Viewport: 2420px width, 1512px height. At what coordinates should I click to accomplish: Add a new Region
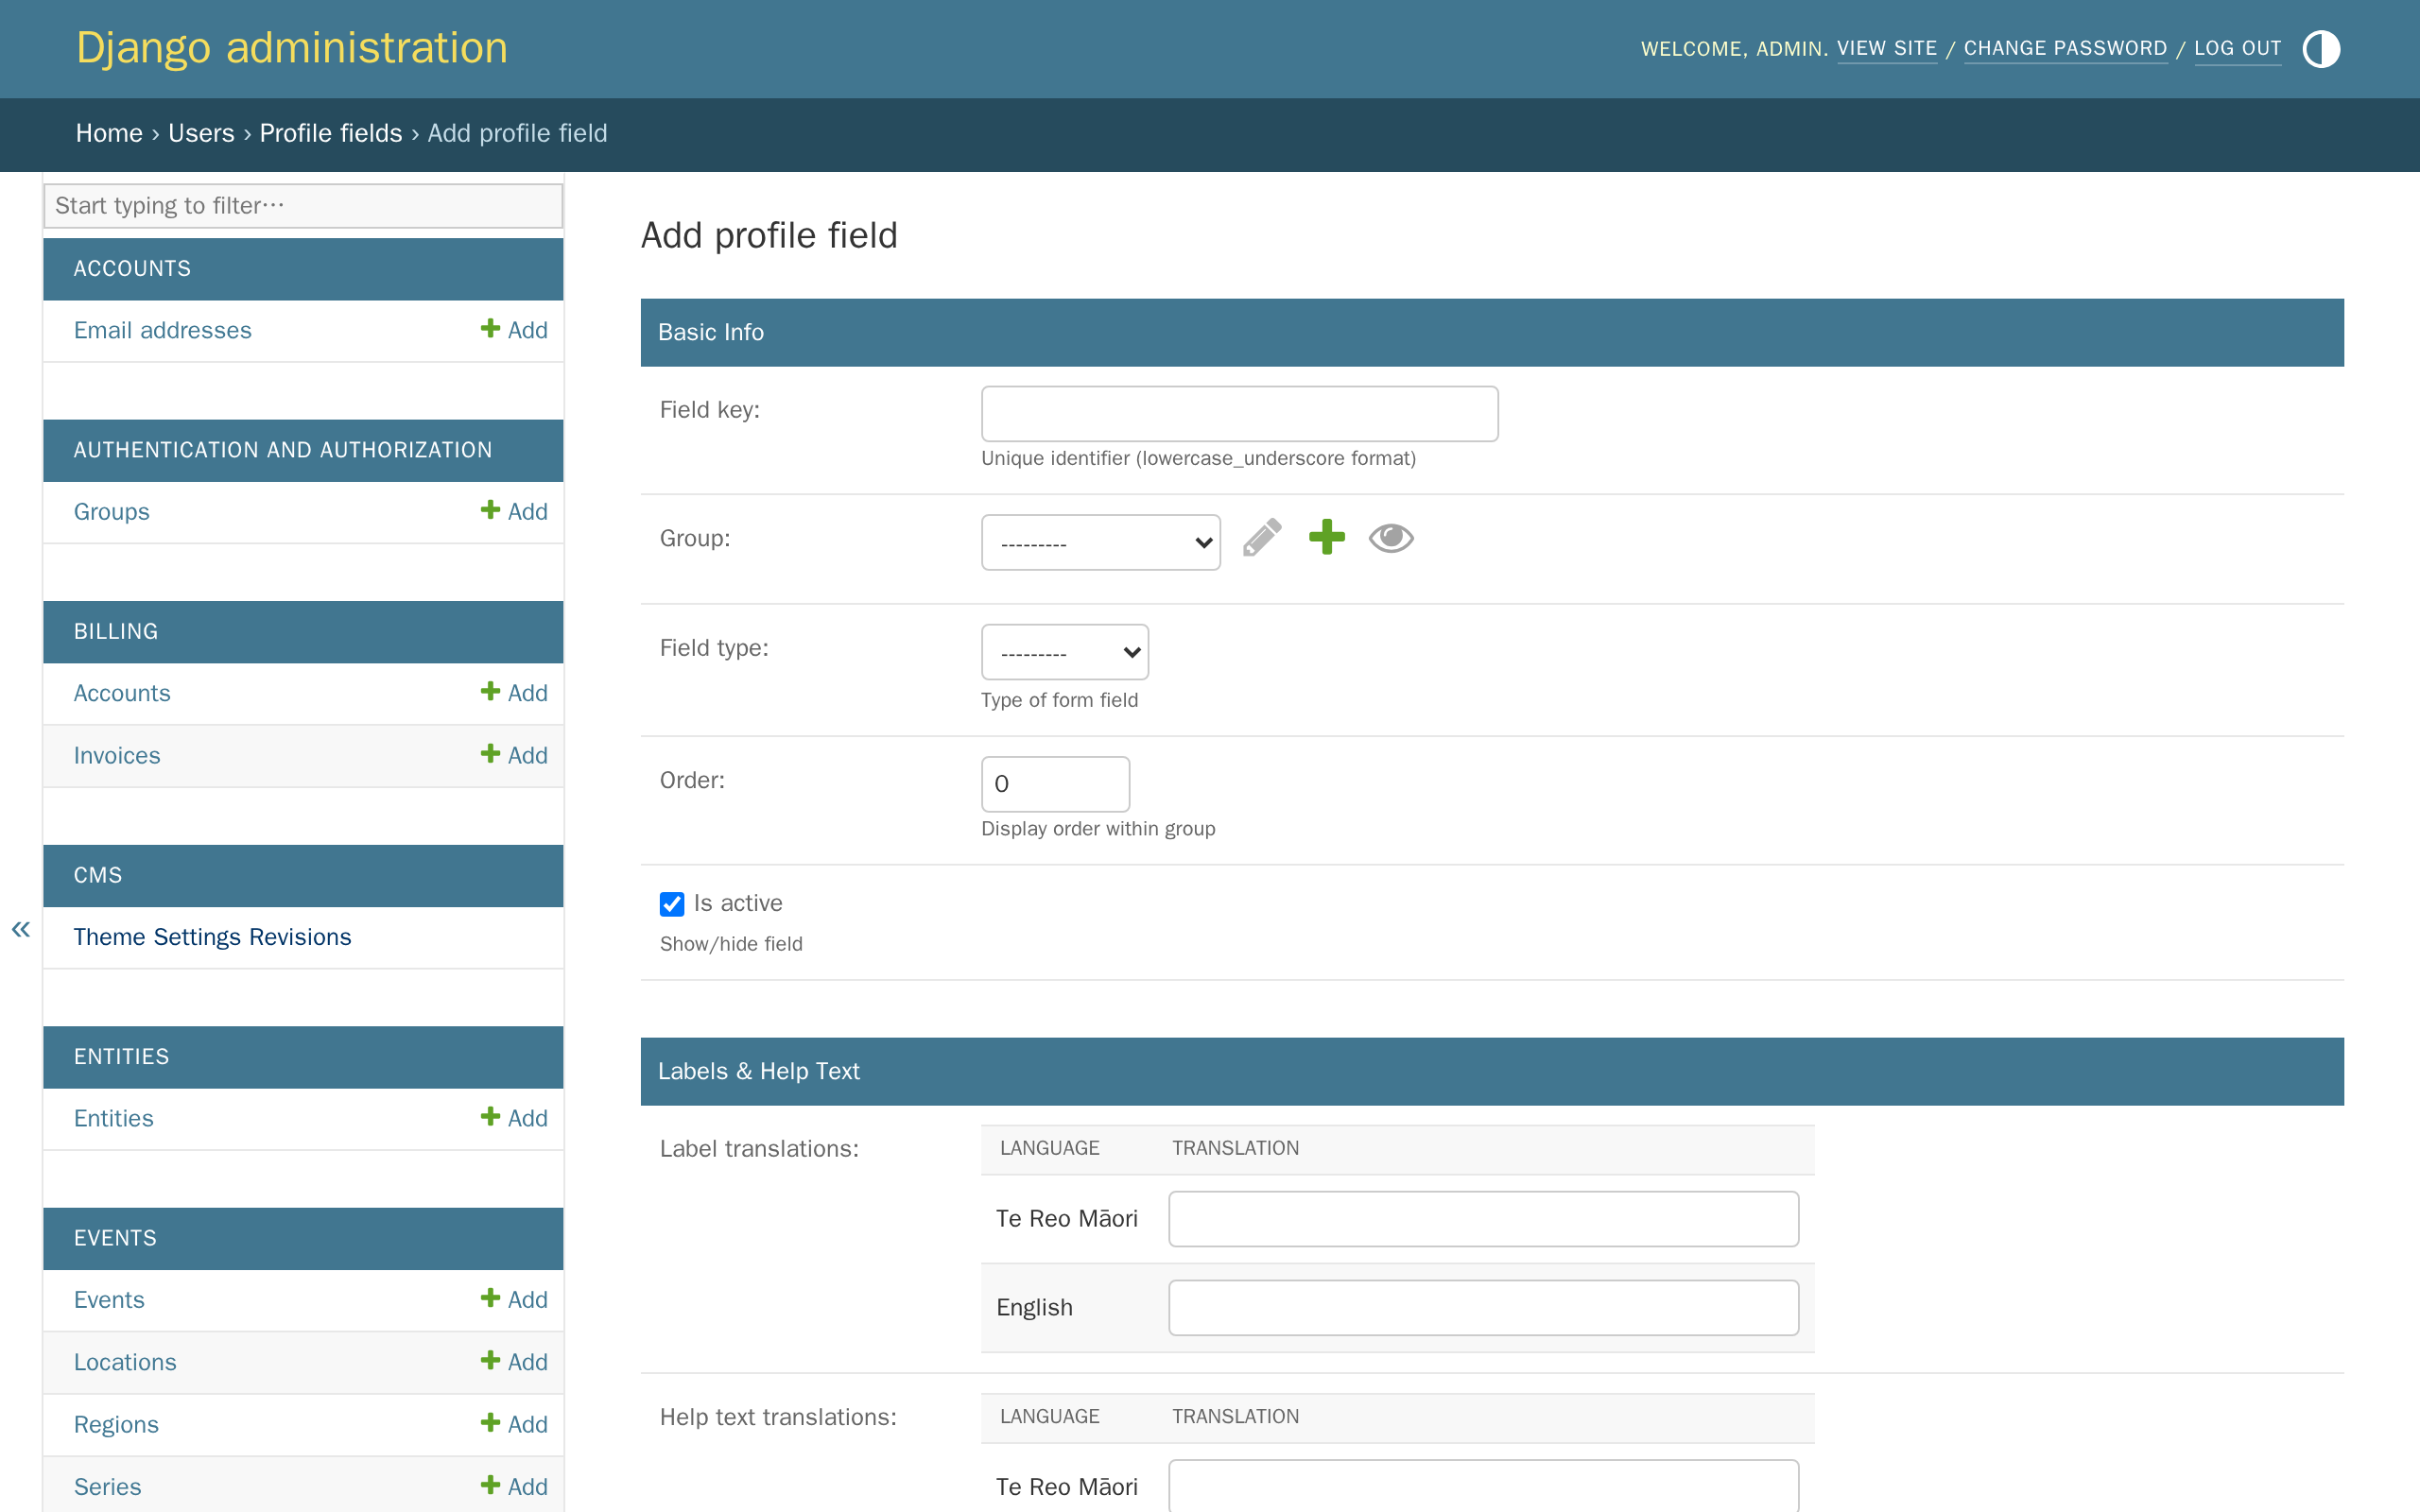point(514,1424)
